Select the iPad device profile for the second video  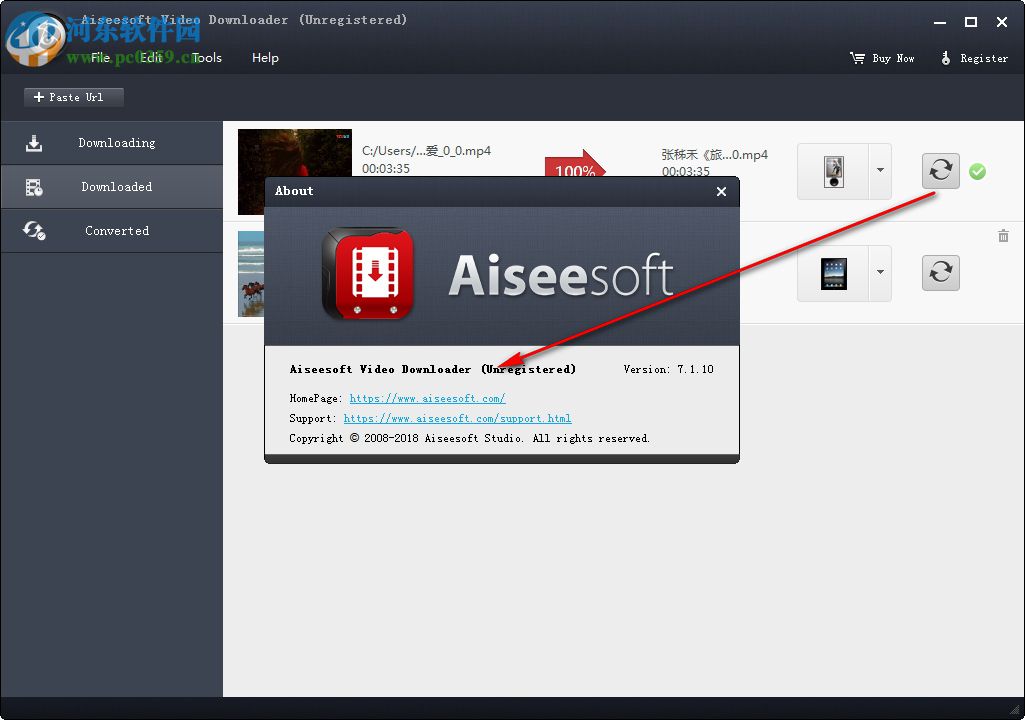pyautogui.click(x=833, y=272)
